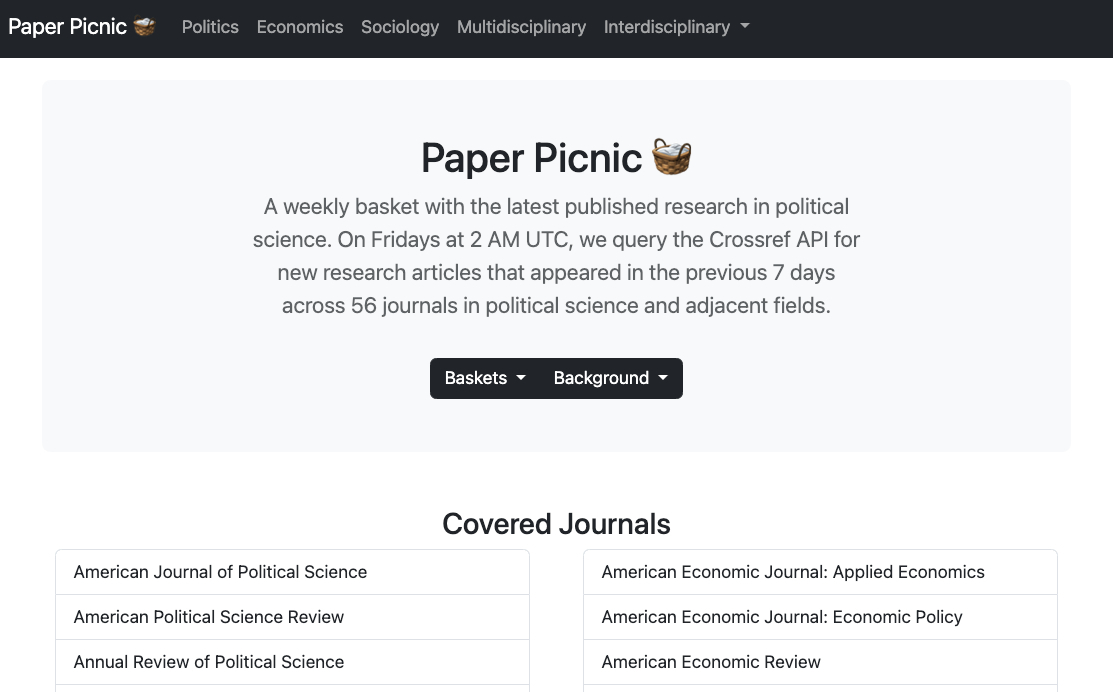Screen dimensions: 1113x692
Task: Click the large basket emoji in heading
Action: click(x=671, y=158)
